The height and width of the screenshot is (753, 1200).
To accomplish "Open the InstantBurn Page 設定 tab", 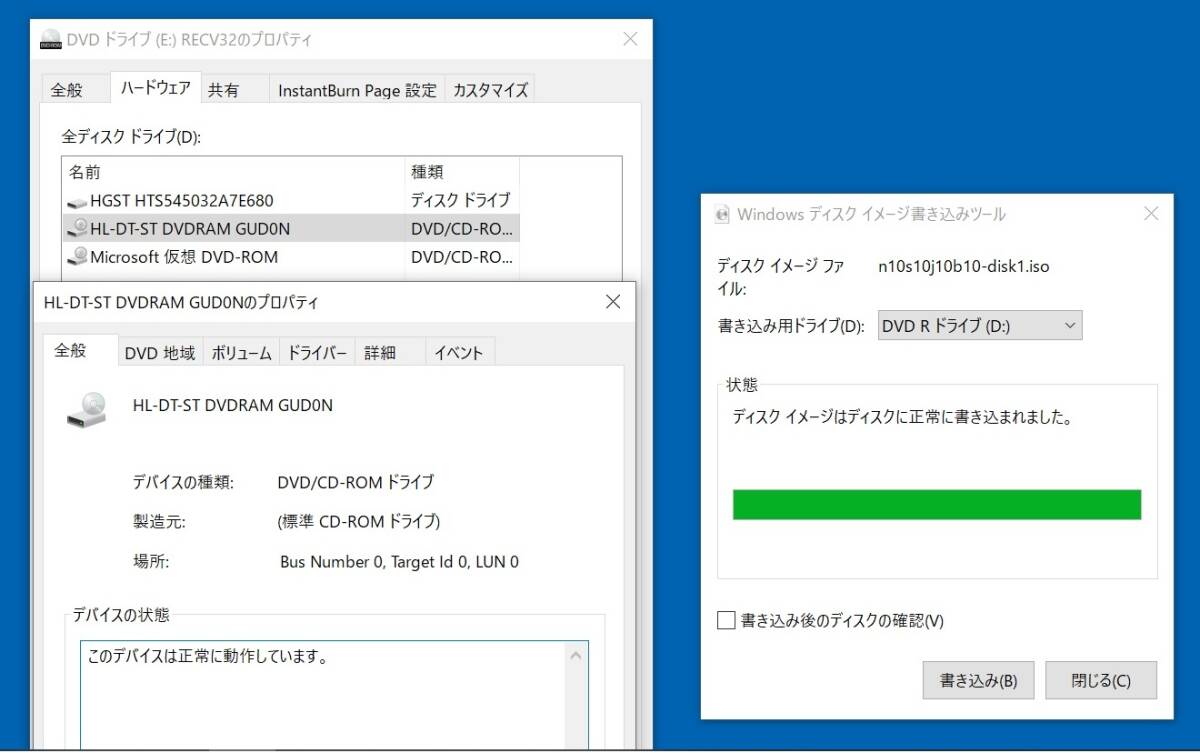I will (x=357, y=90).
